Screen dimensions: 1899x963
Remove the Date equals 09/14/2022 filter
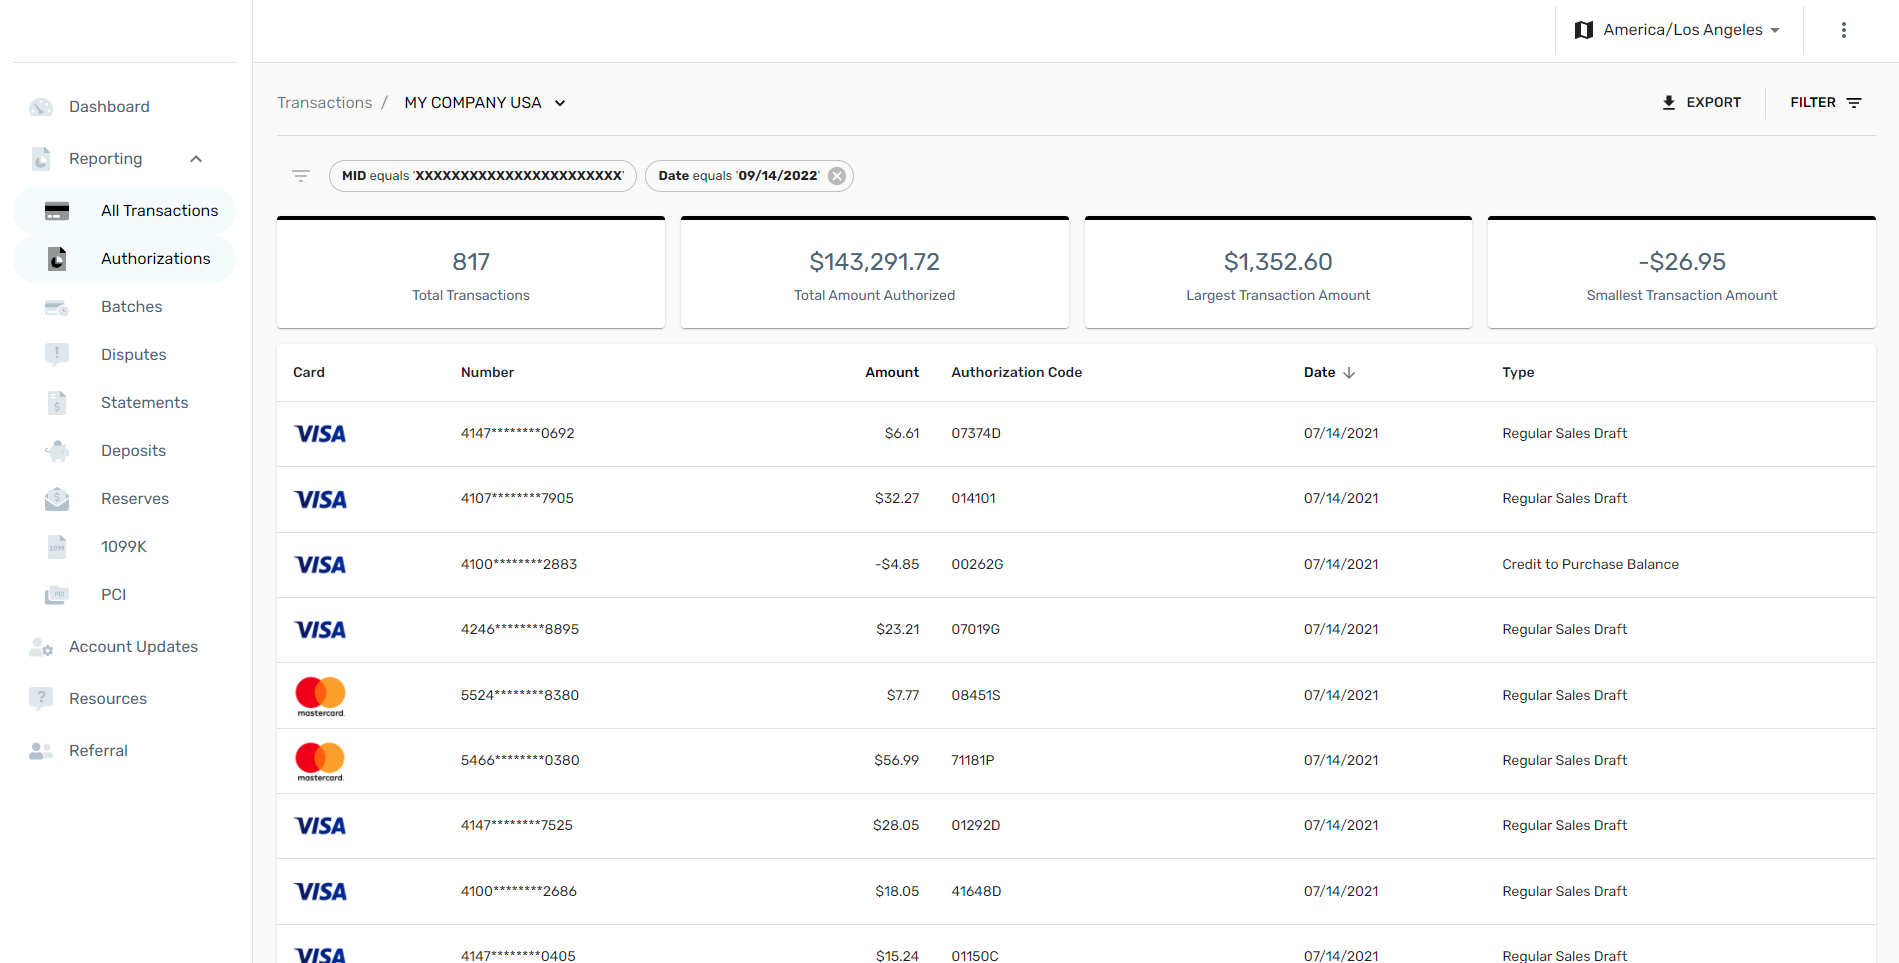pyautogui.click(x=837, y=176)
